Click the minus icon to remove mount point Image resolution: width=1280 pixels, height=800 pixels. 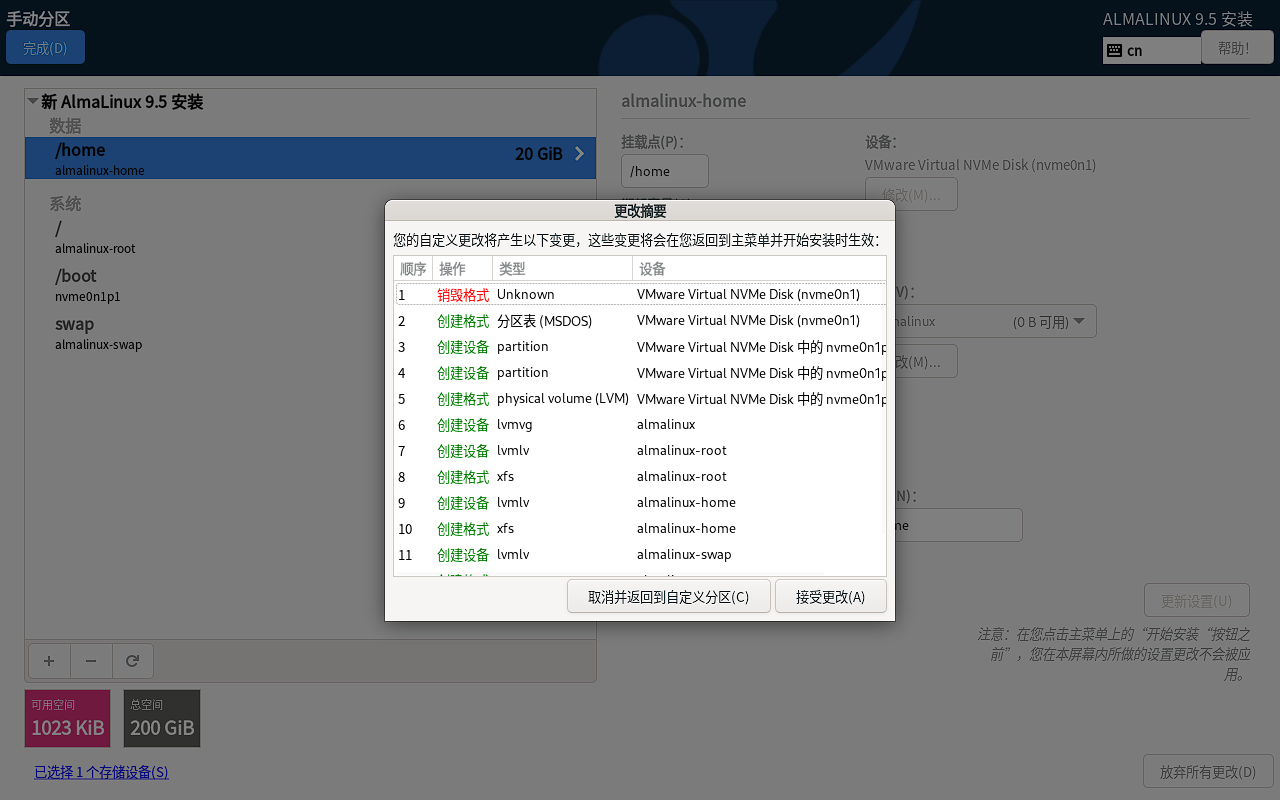(91, 661)
